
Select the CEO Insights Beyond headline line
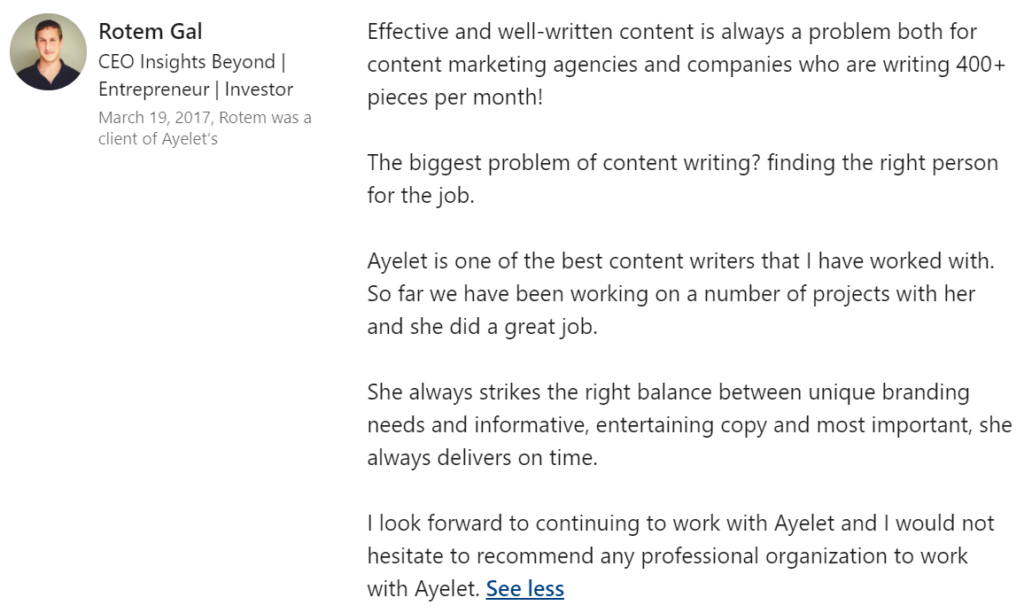(192, 61)
